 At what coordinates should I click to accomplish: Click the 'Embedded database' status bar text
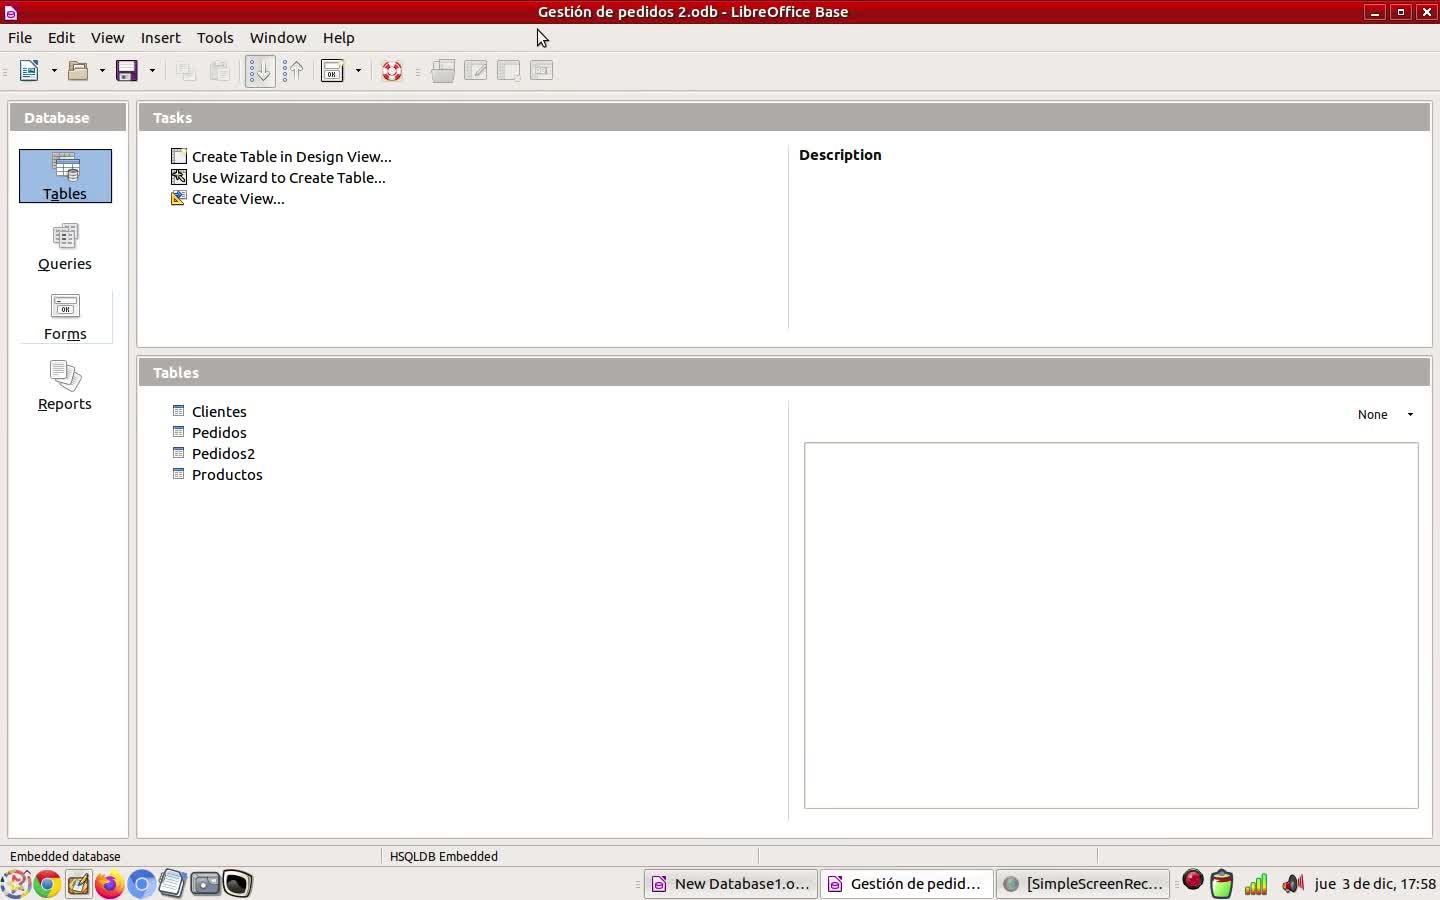point(65,857)
